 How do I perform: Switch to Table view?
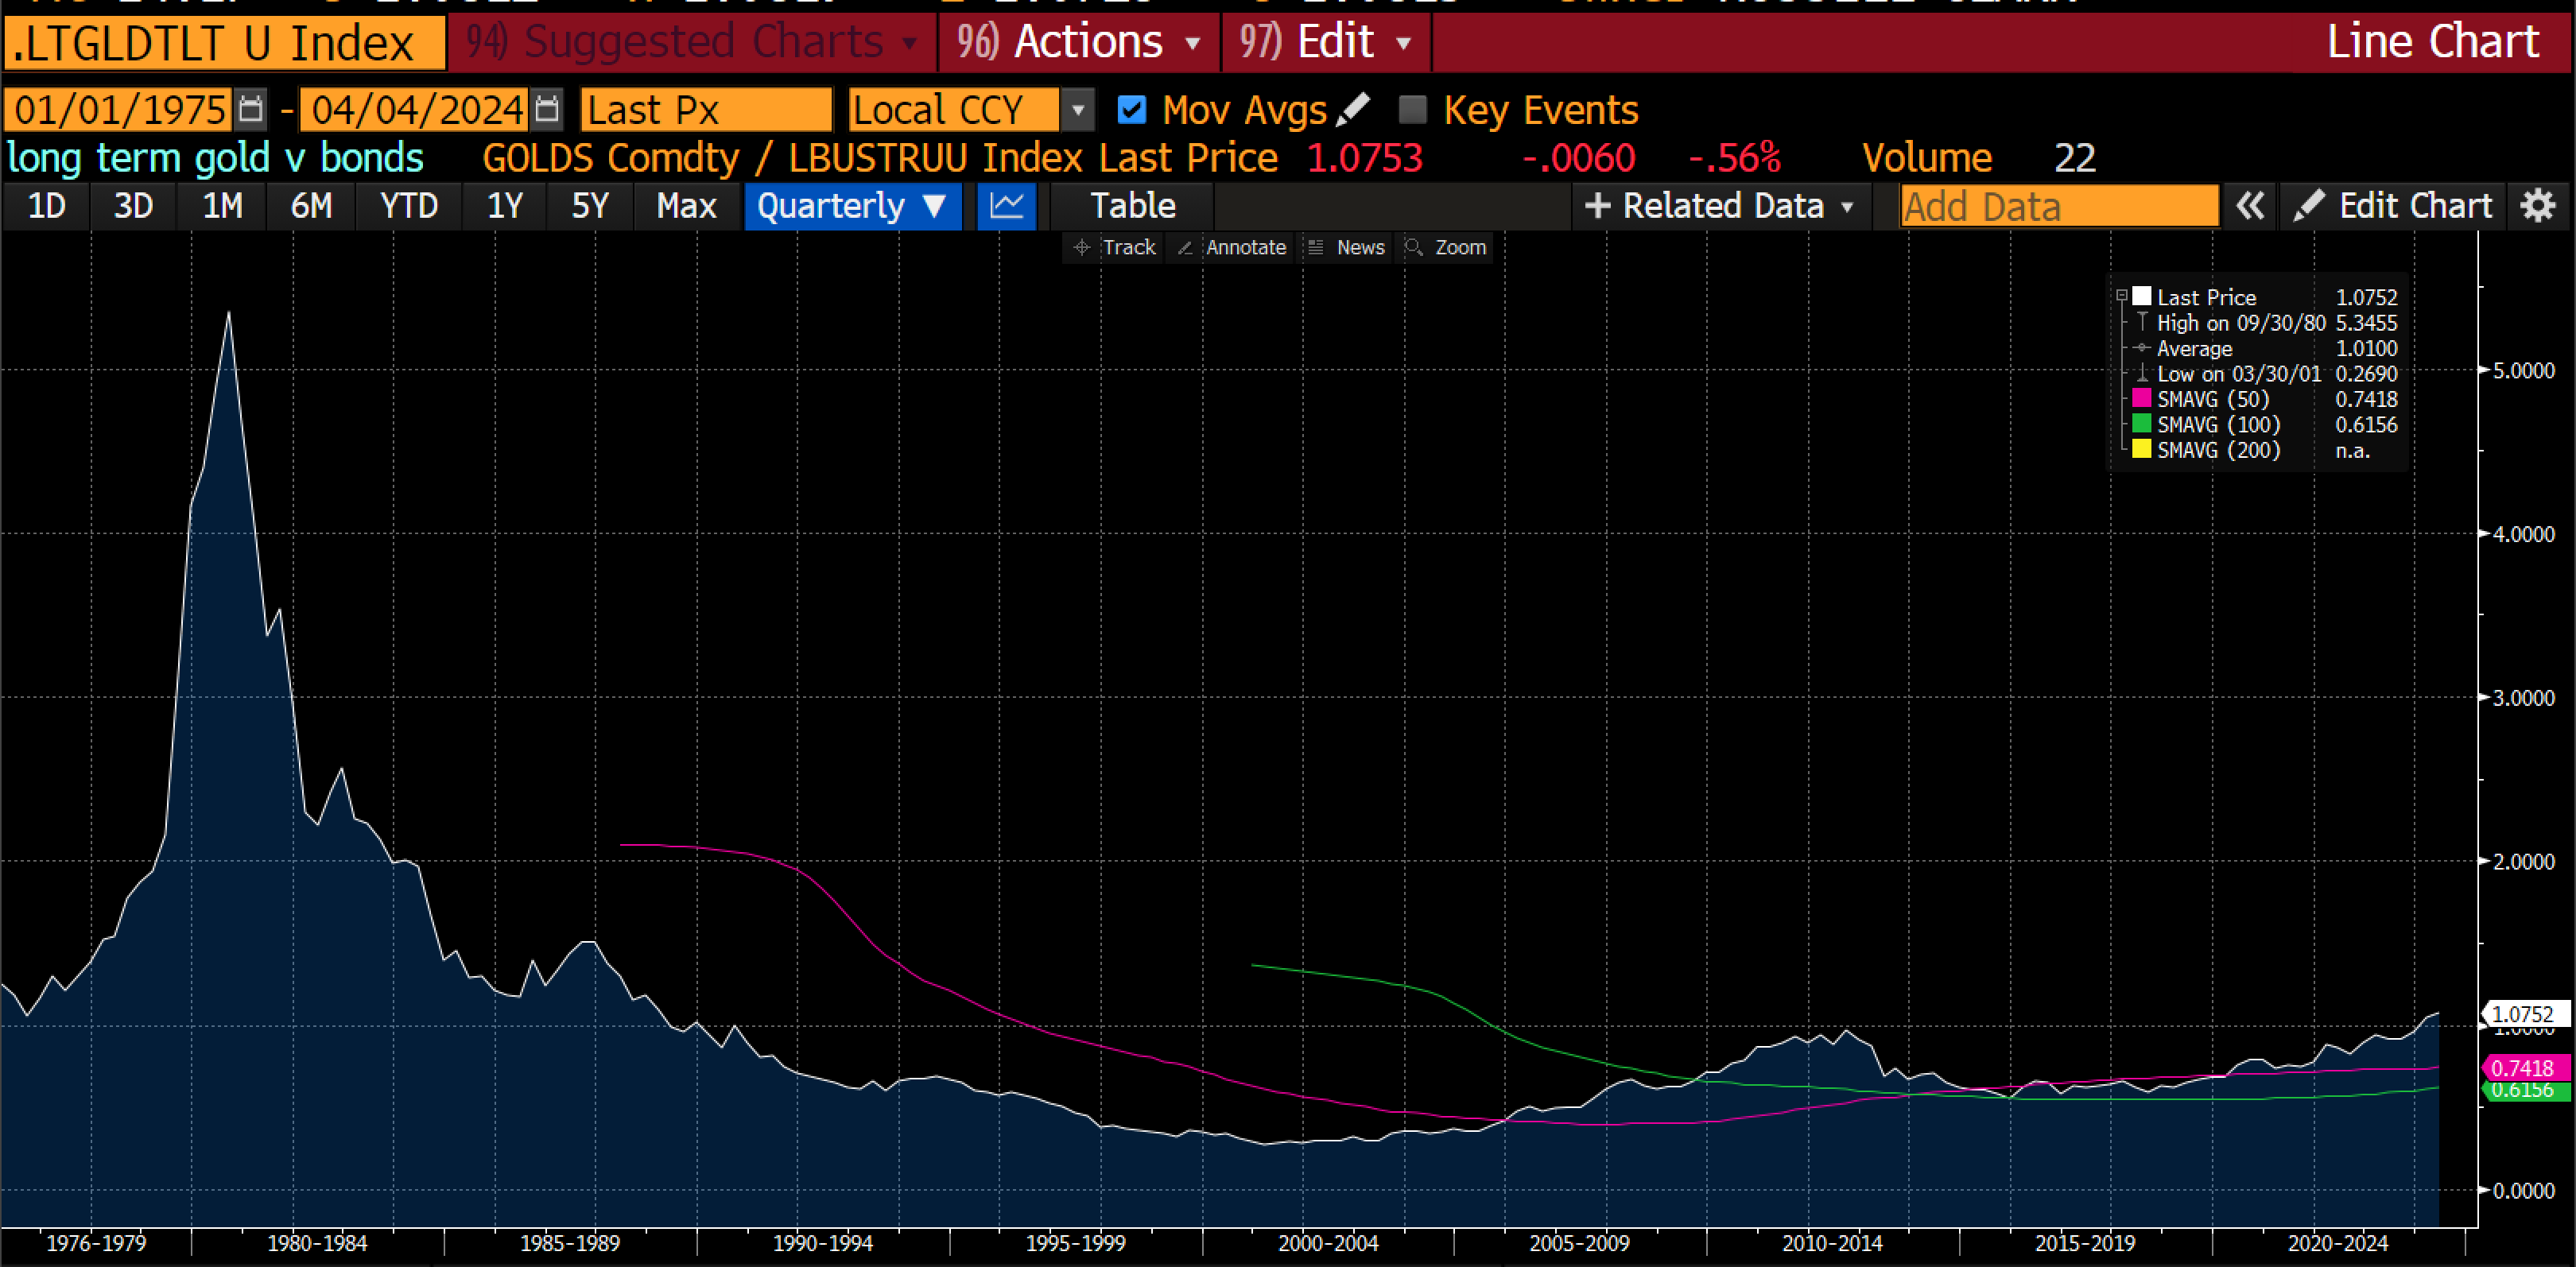[1132, 206]
